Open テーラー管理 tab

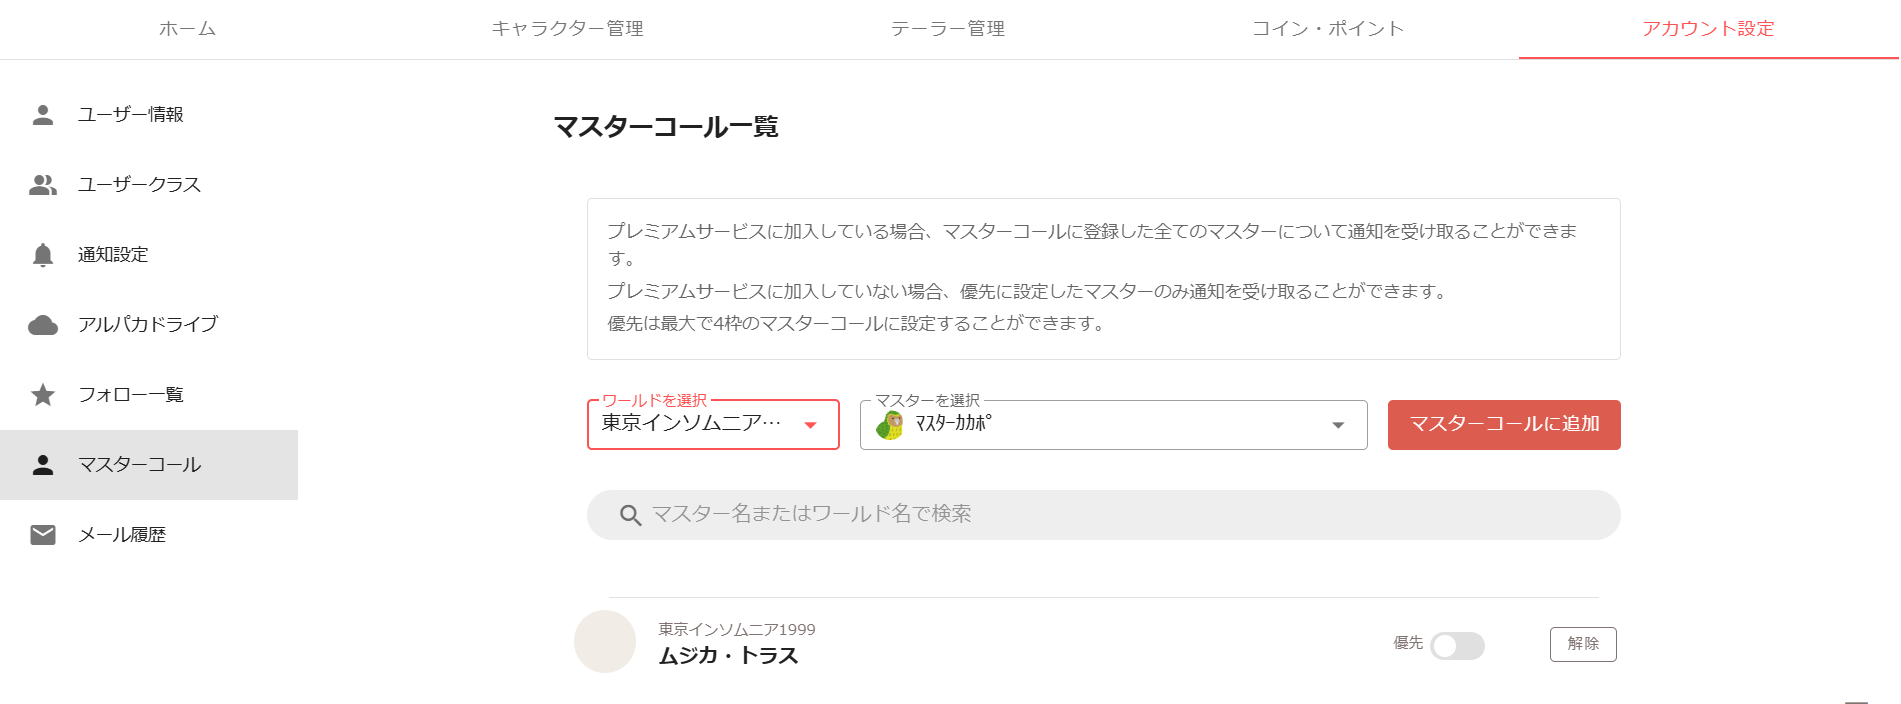[948, 29]
